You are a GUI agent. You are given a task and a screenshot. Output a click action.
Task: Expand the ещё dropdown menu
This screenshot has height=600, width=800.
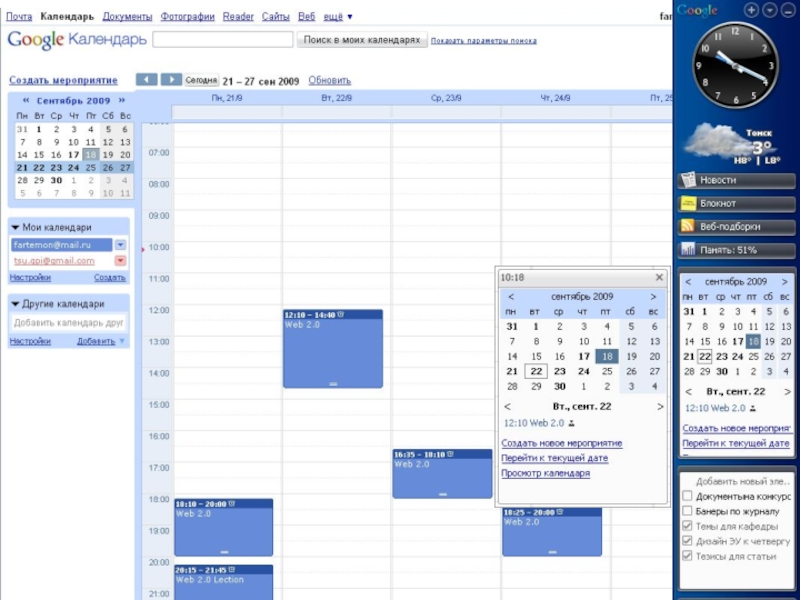[338, 16]
